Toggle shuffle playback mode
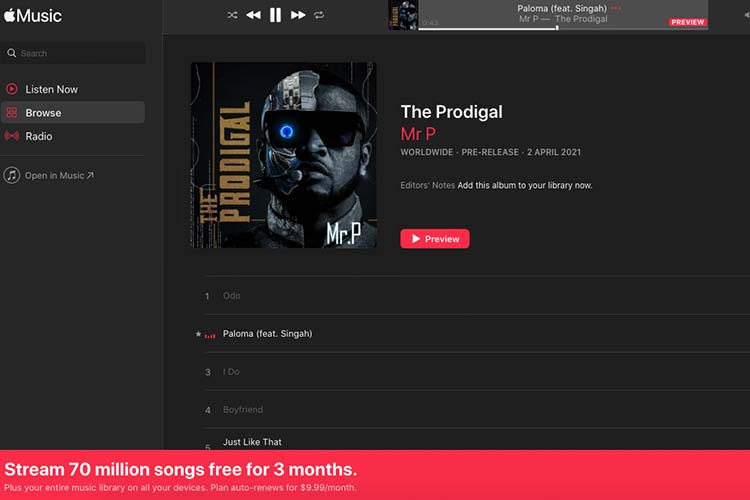 (232, 15)
